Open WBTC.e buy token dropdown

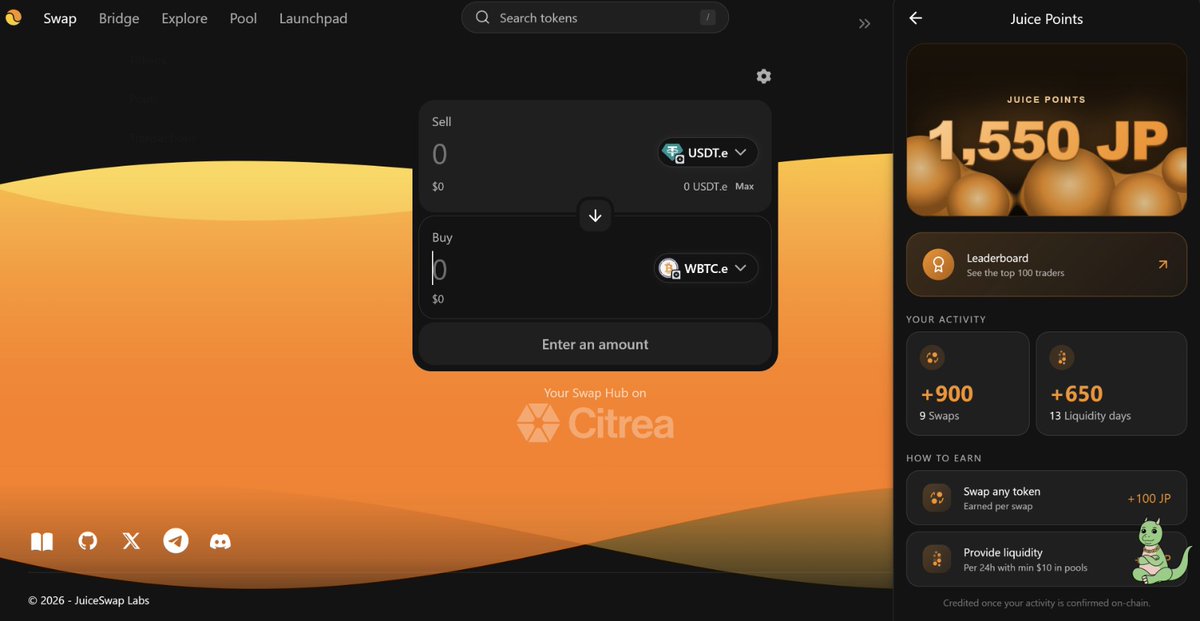tap(706, 268)
